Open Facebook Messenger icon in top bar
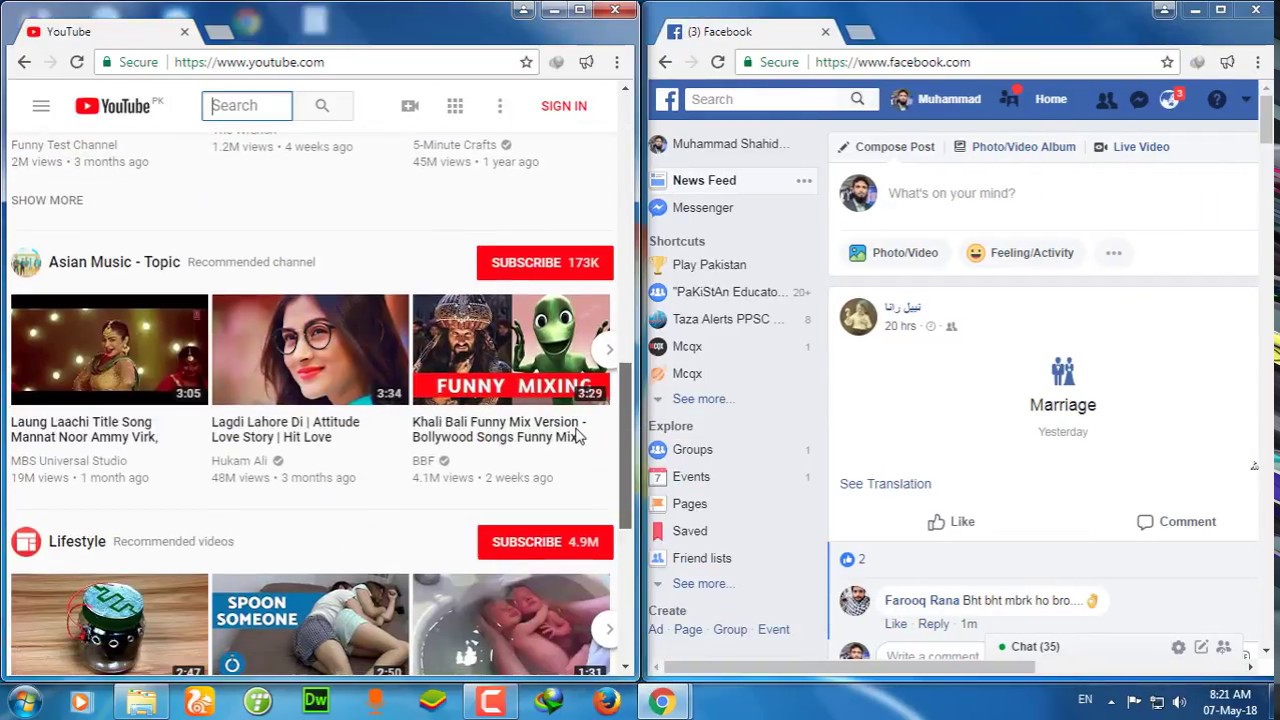Viewport: 1280px width, 720px height. pyautogui.click(x=1139, y=99)
